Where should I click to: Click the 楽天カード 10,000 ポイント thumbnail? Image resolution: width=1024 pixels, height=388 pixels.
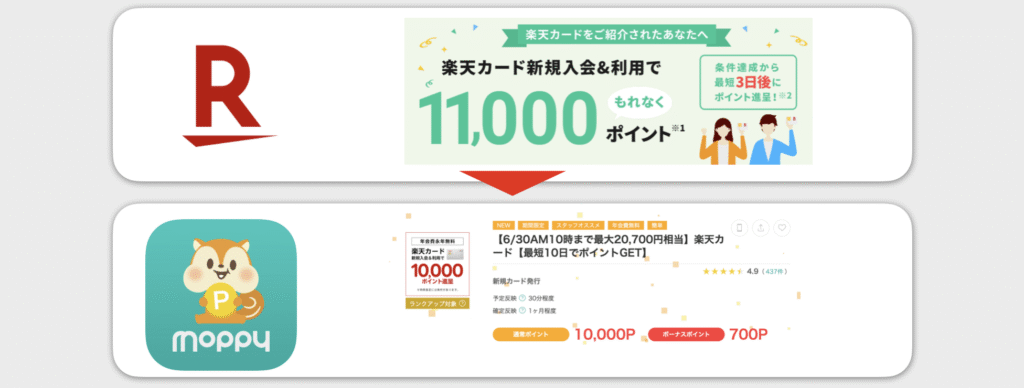pyautogui.click(x=437, y=264)
